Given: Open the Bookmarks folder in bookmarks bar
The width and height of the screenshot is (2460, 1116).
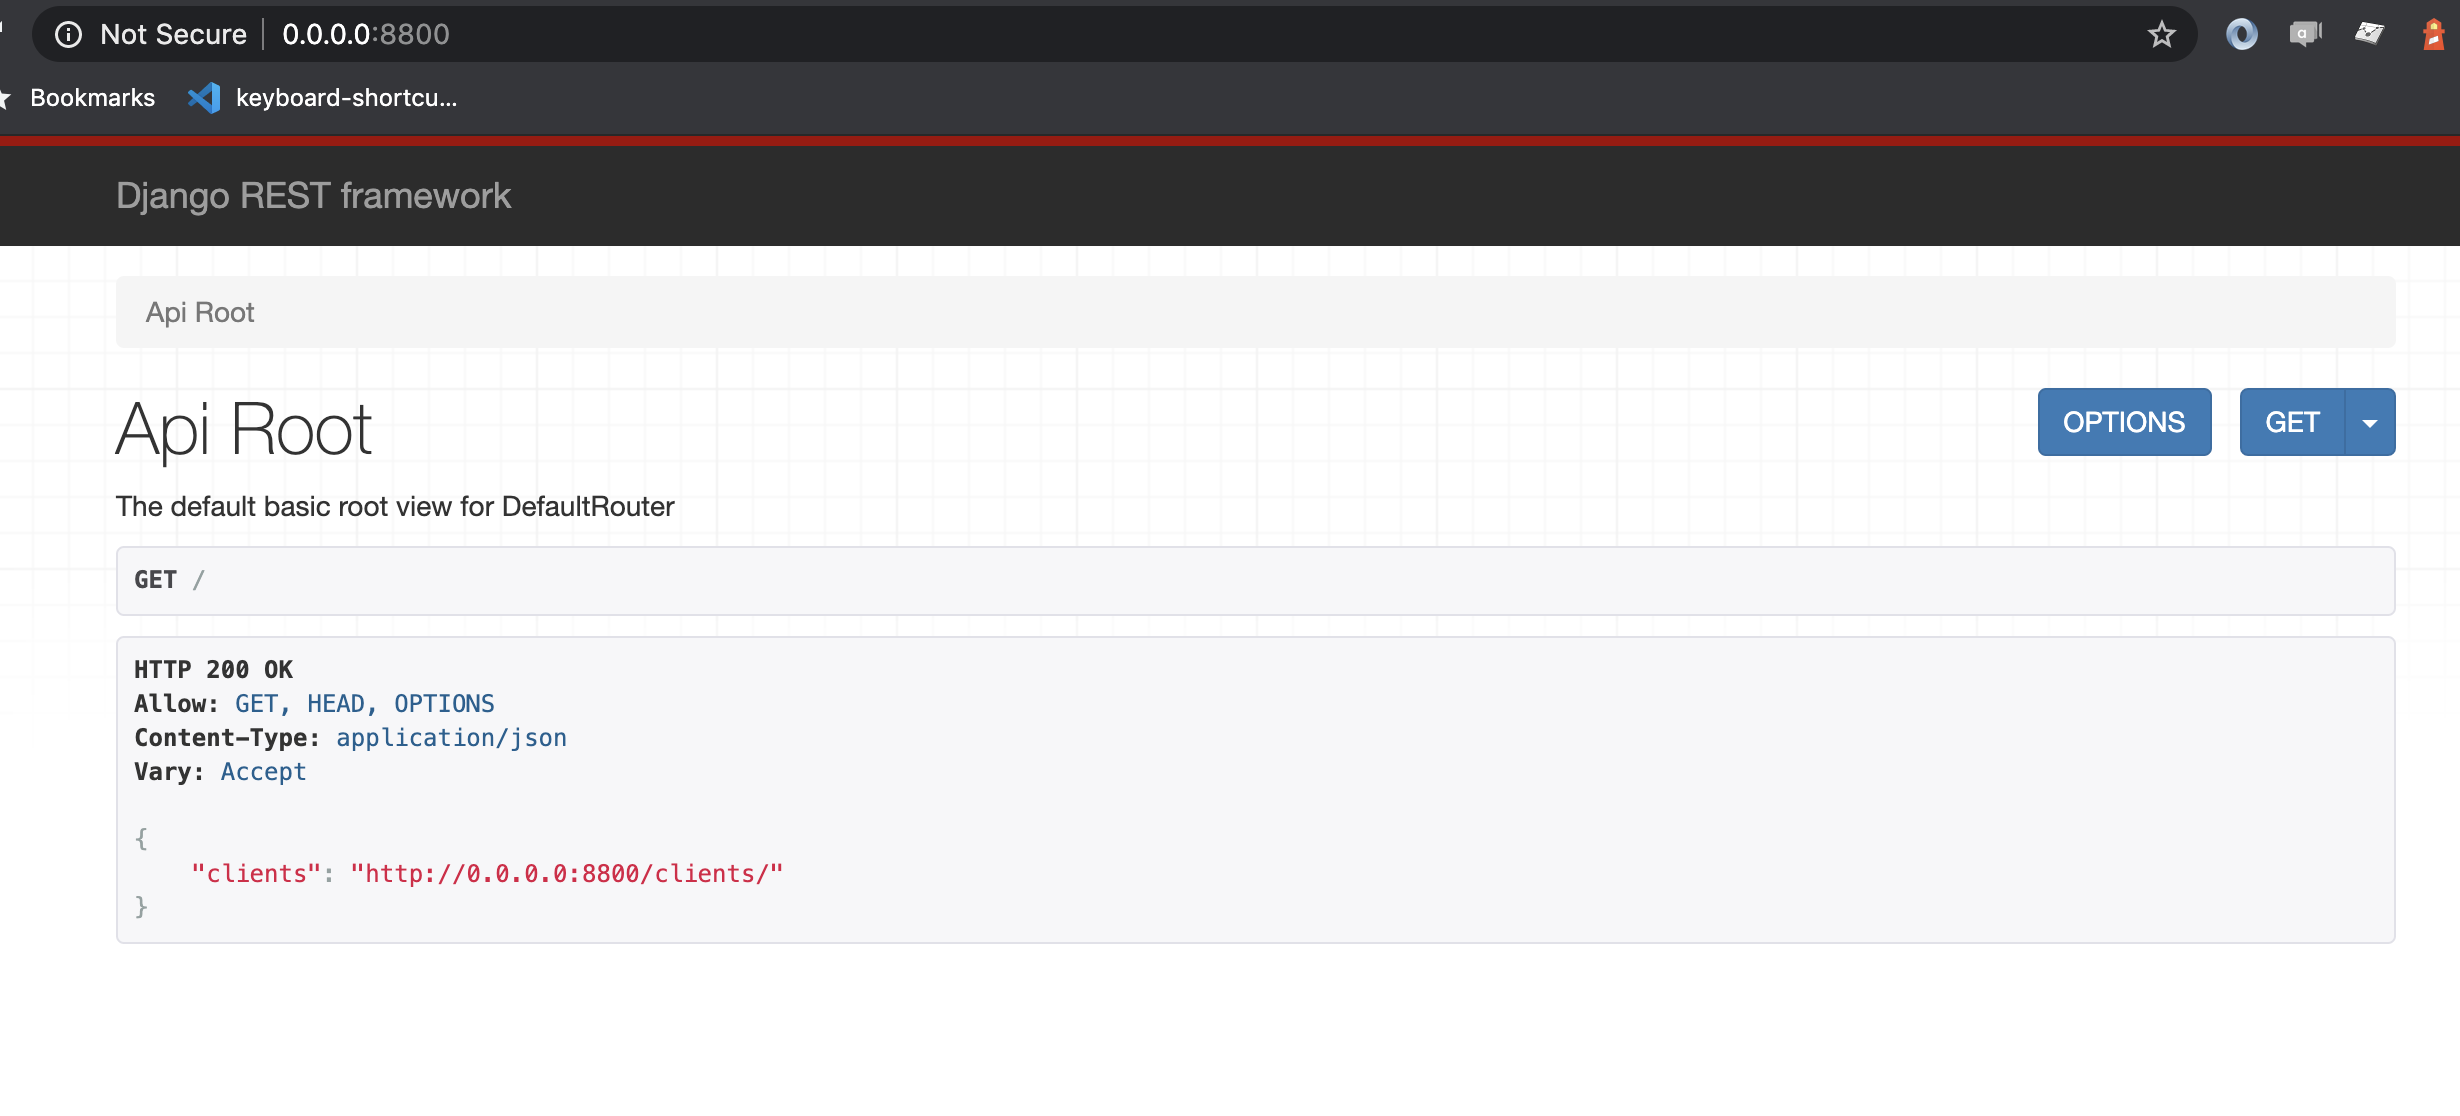Looking at the screenshot, I should click(x=92, y=98).
